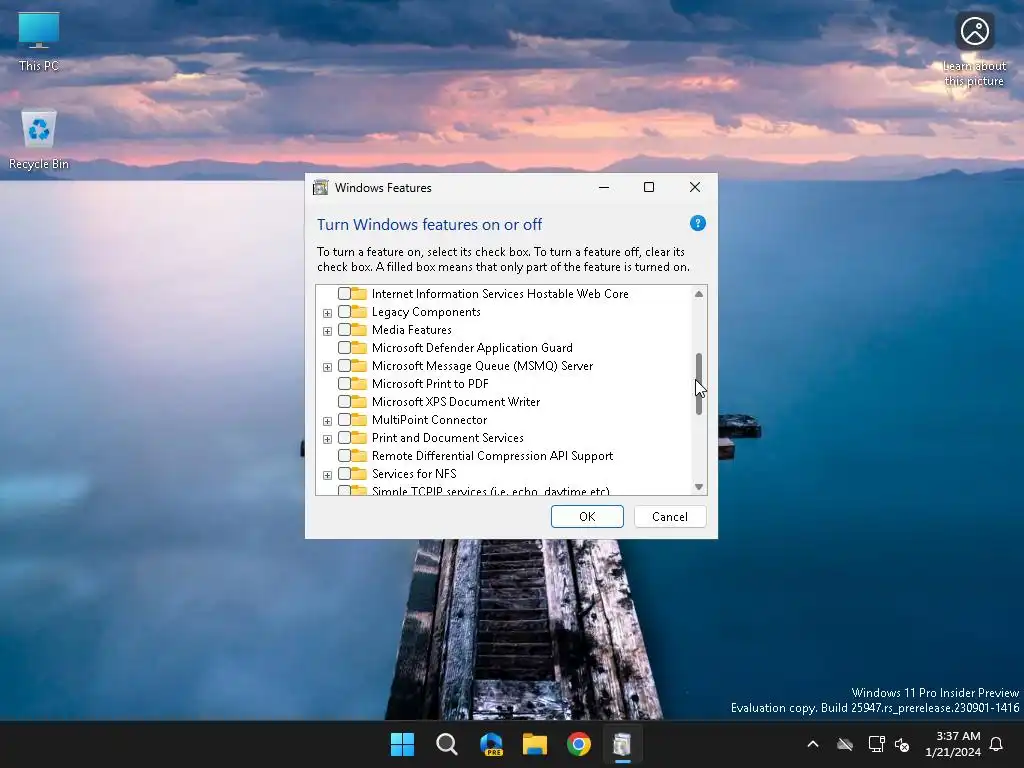Click the folder icon beside Services for NFS
This screenshot has height=768, width=1024.
(x=359, y=473)
